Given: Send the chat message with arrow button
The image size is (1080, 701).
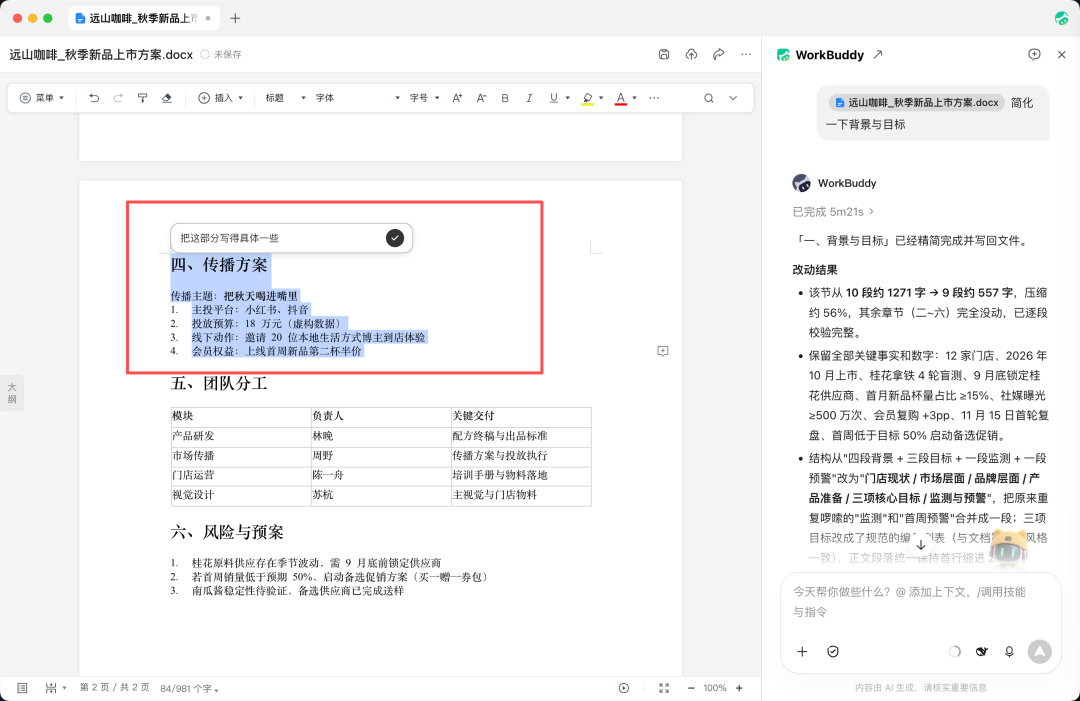Looking at the screenshot, I should pos(1039,651).
